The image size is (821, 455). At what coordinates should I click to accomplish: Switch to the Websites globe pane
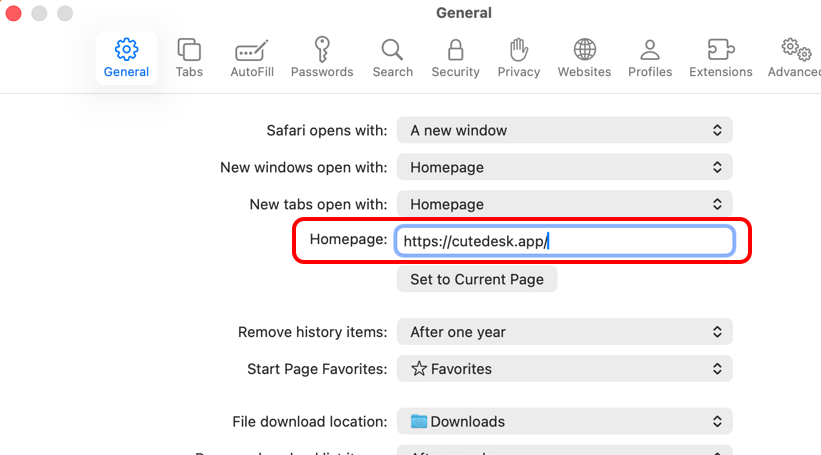click(584, 58)
